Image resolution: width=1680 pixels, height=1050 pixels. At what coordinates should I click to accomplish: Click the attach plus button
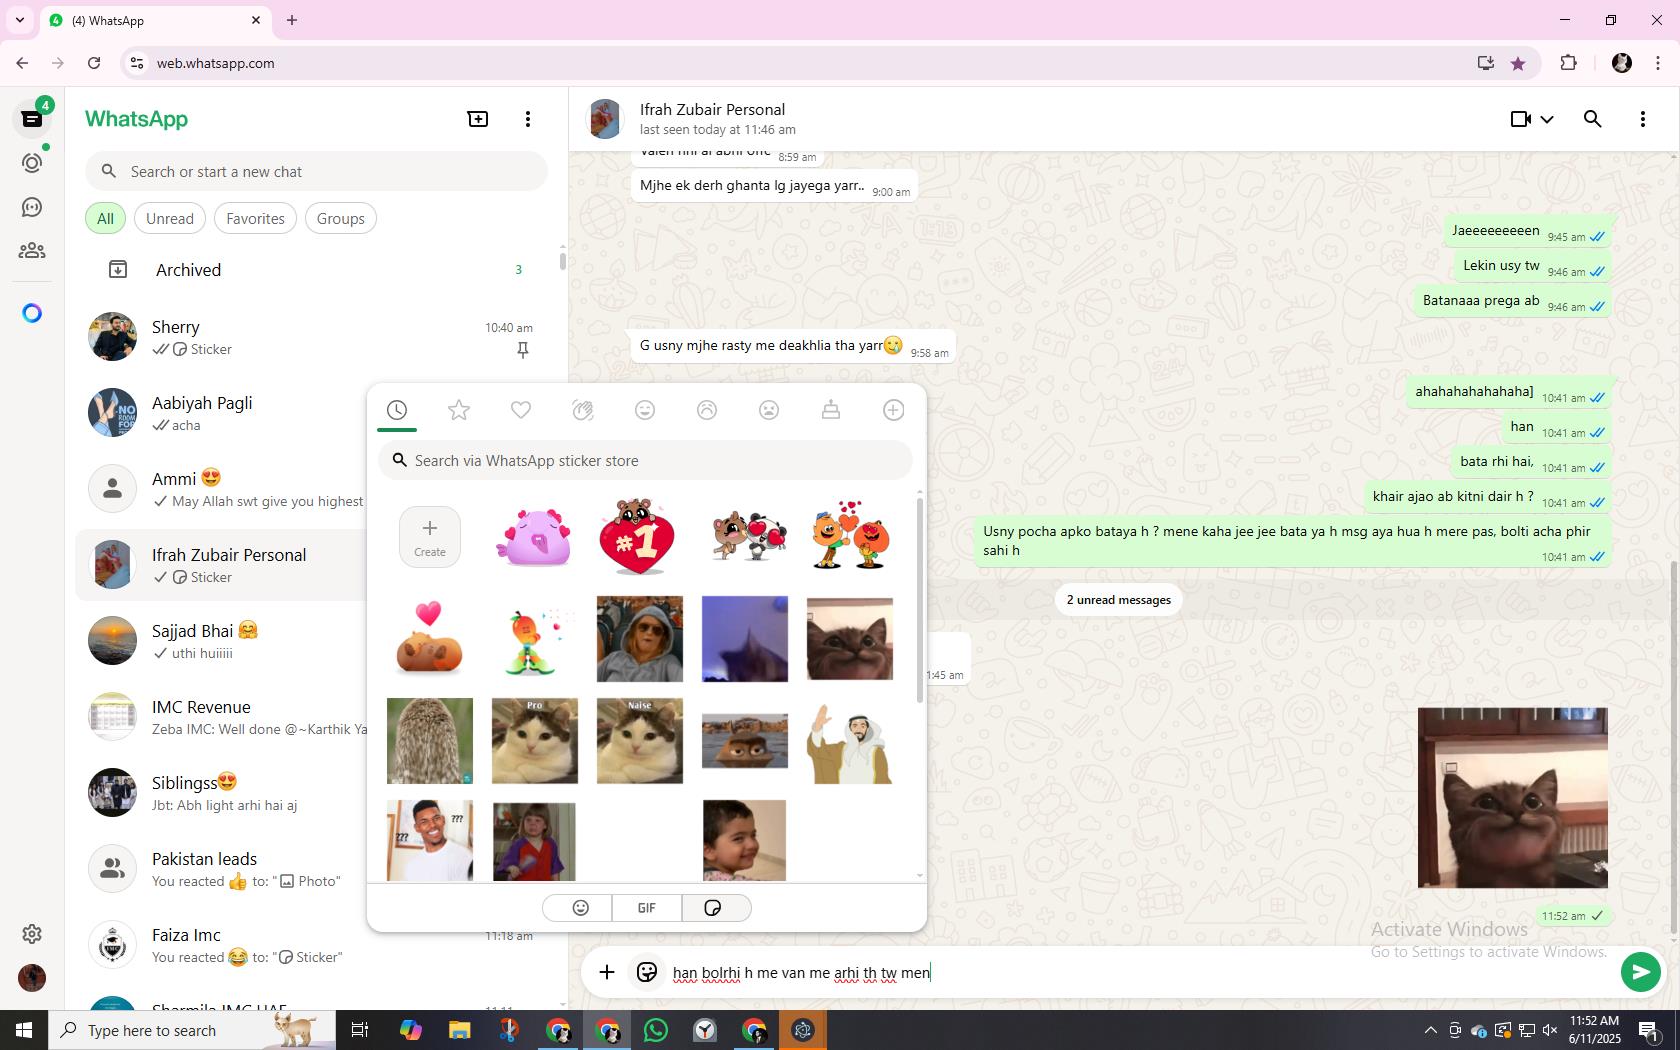[x=607, y=972]
